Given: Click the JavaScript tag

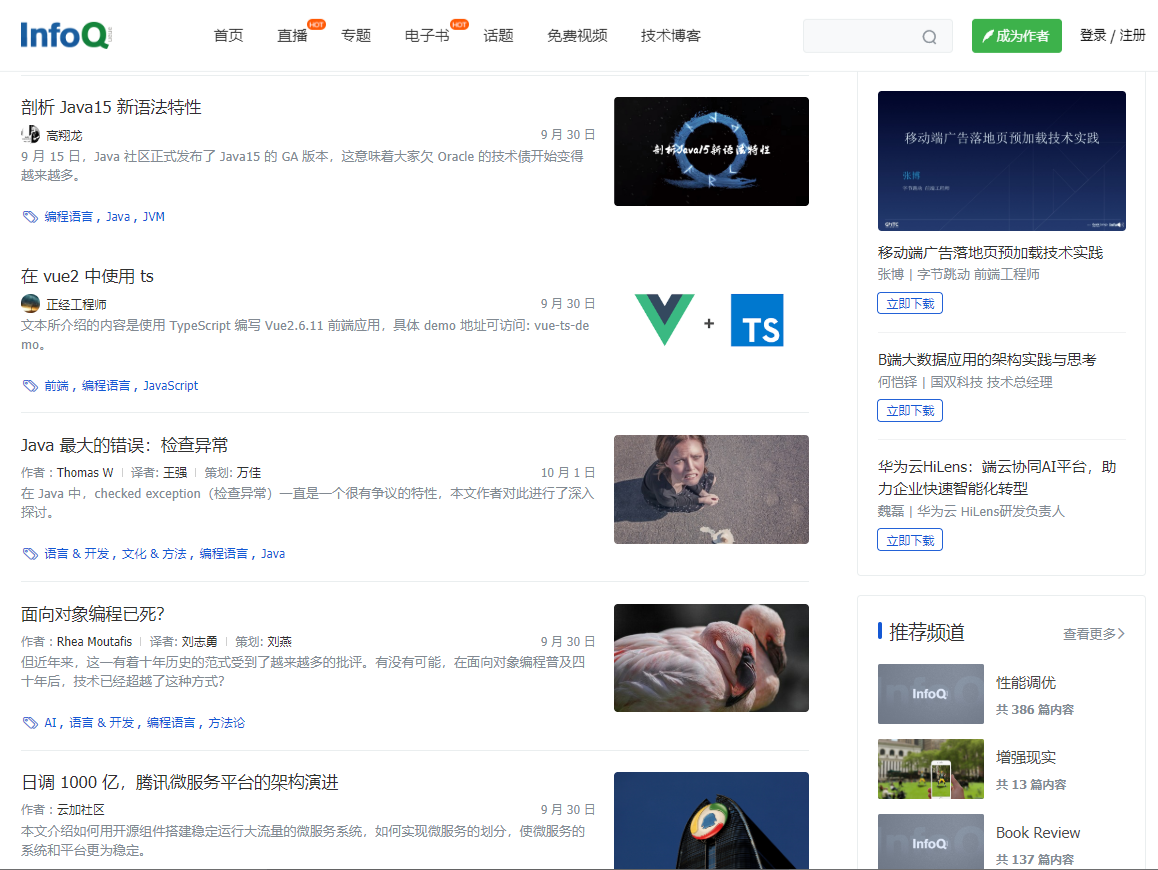Looking at the screenshot, I should (171, 386).
